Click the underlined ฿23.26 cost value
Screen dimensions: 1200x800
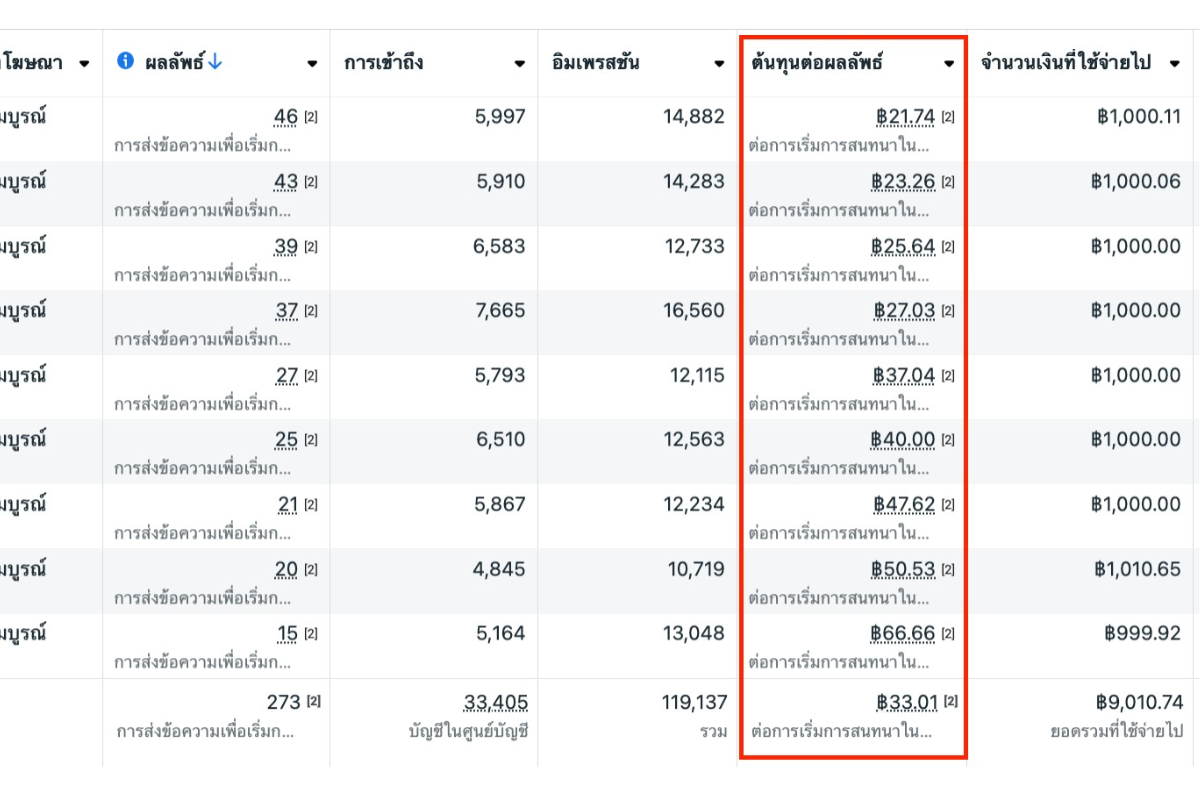903,182
